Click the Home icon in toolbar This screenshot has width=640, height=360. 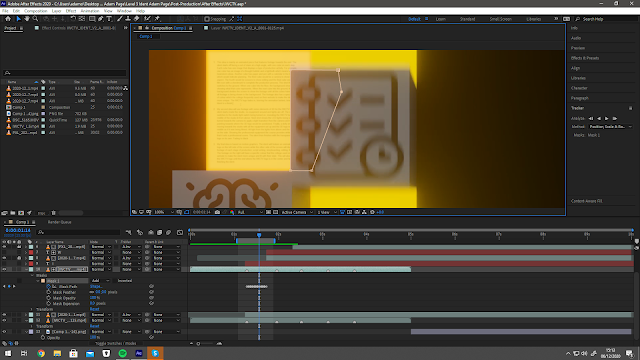(x=8, y=19)
